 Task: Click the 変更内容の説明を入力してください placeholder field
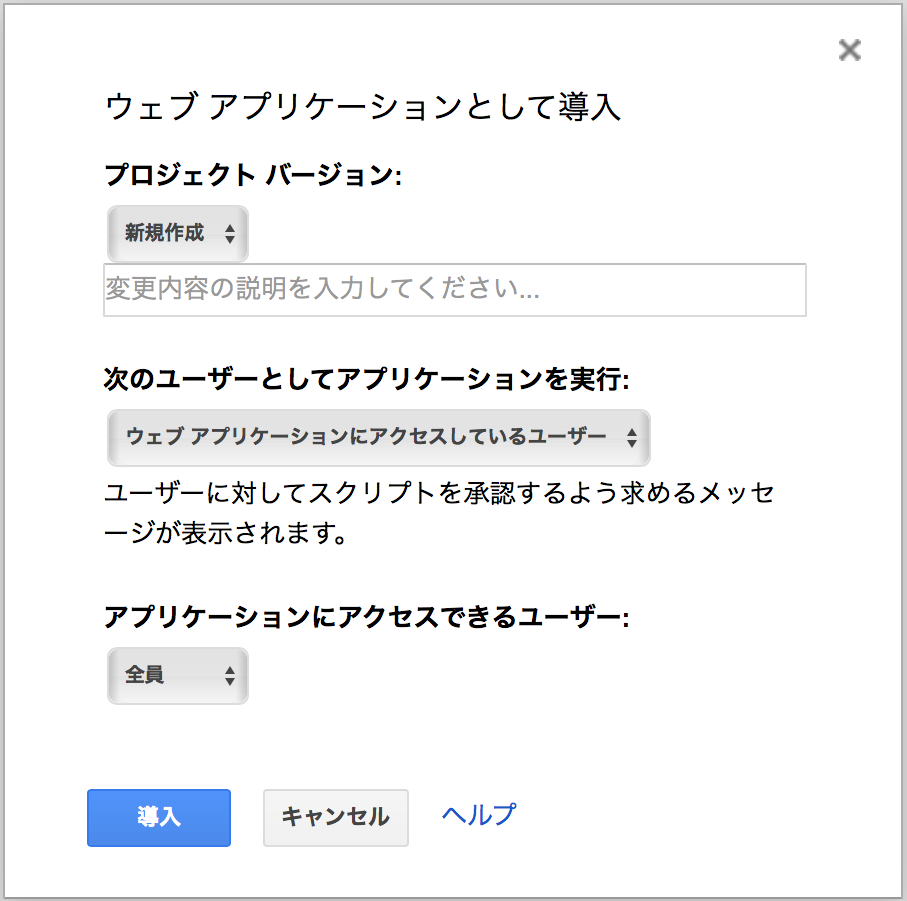tap(454, 290)
